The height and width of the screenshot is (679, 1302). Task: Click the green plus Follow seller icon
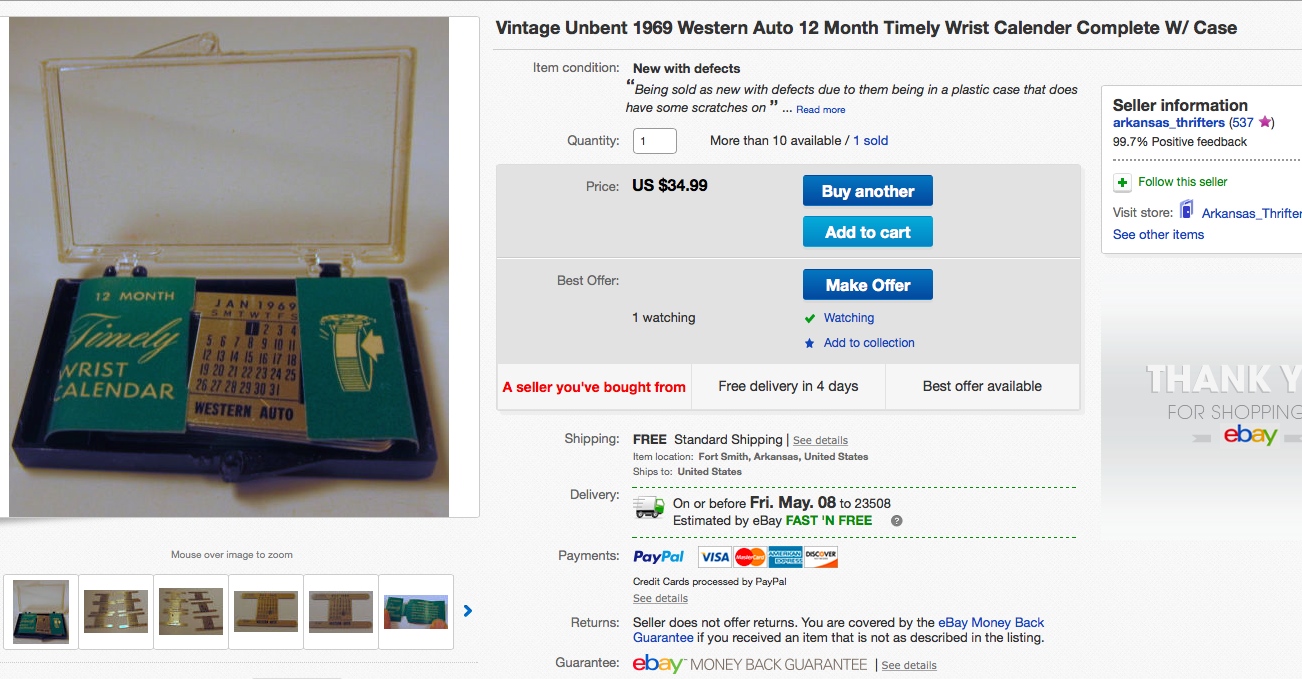click(x=1123, y=182)
